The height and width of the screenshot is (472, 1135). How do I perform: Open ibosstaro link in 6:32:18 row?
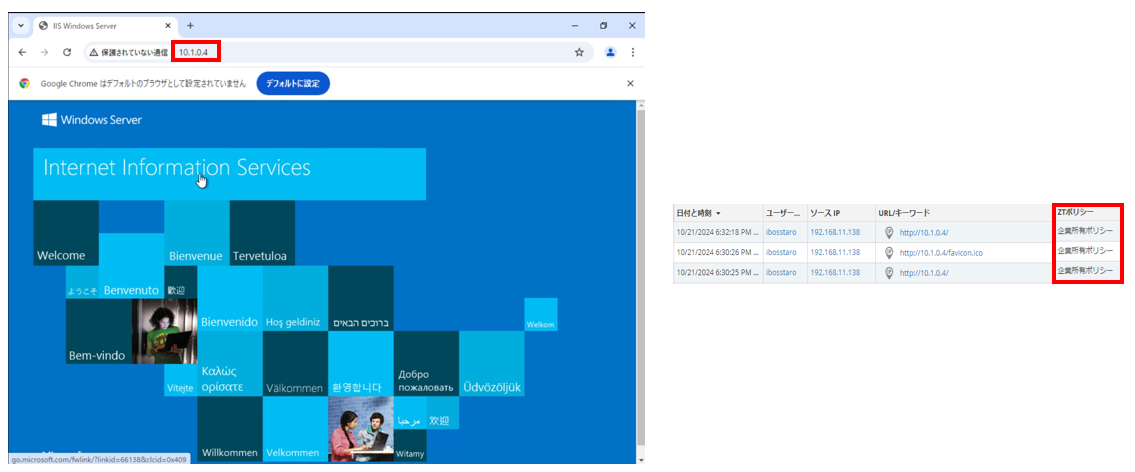(781, 232)
